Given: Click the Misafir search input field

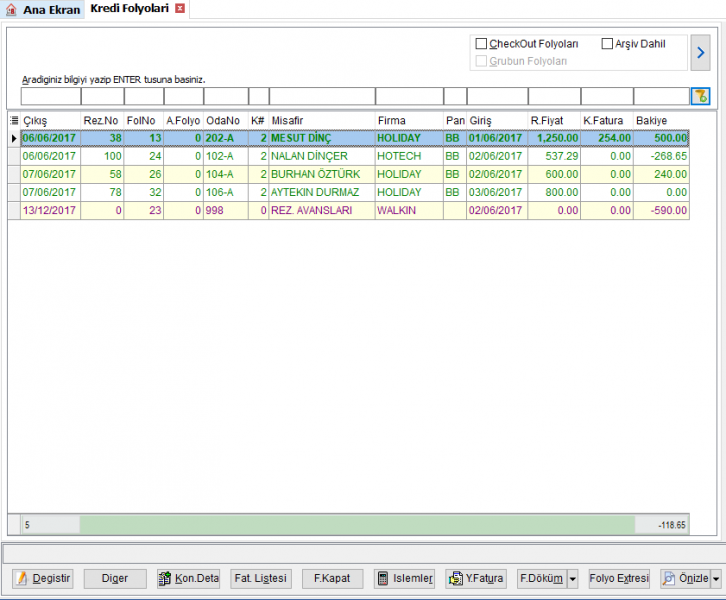Looking at the screenshot, I should click(322, 96).
